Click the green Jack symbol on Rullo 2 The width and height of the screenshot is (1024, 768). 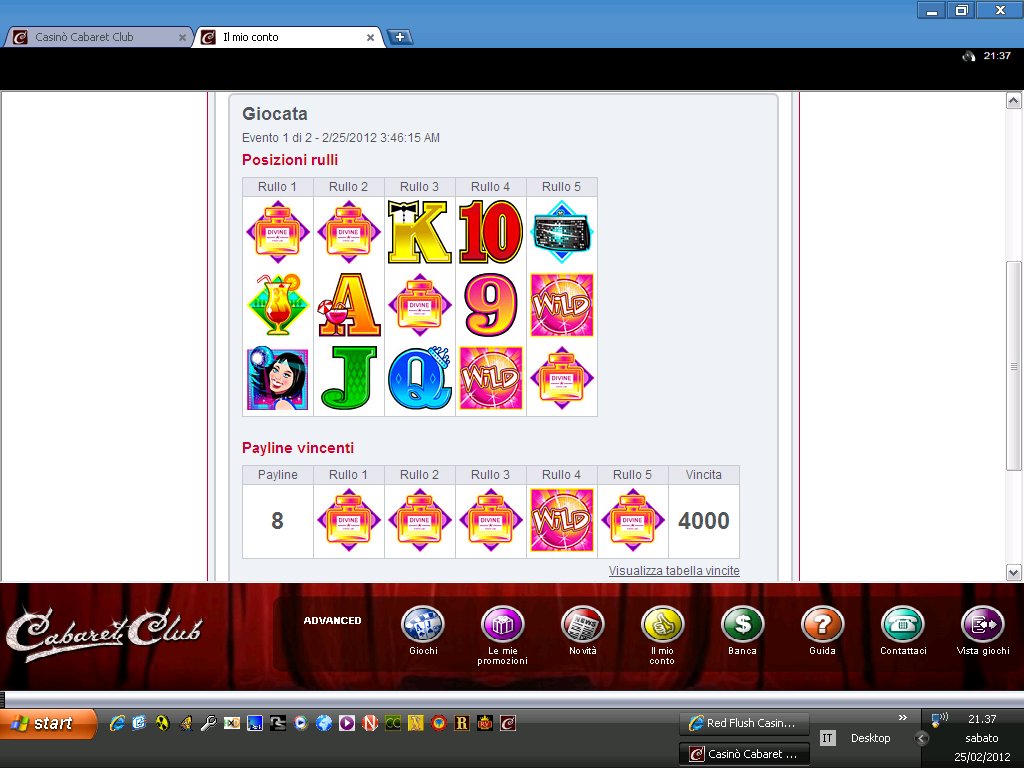(x=349, y=378)
